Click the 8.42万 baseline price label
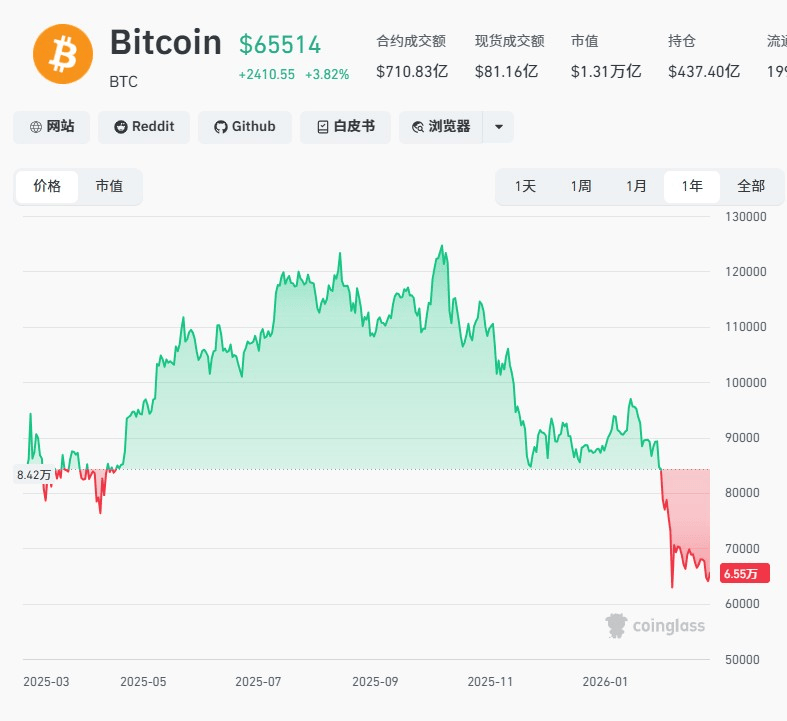Image resolution: width=787 pixels, height=721 pixels. (x=33, y=475)
